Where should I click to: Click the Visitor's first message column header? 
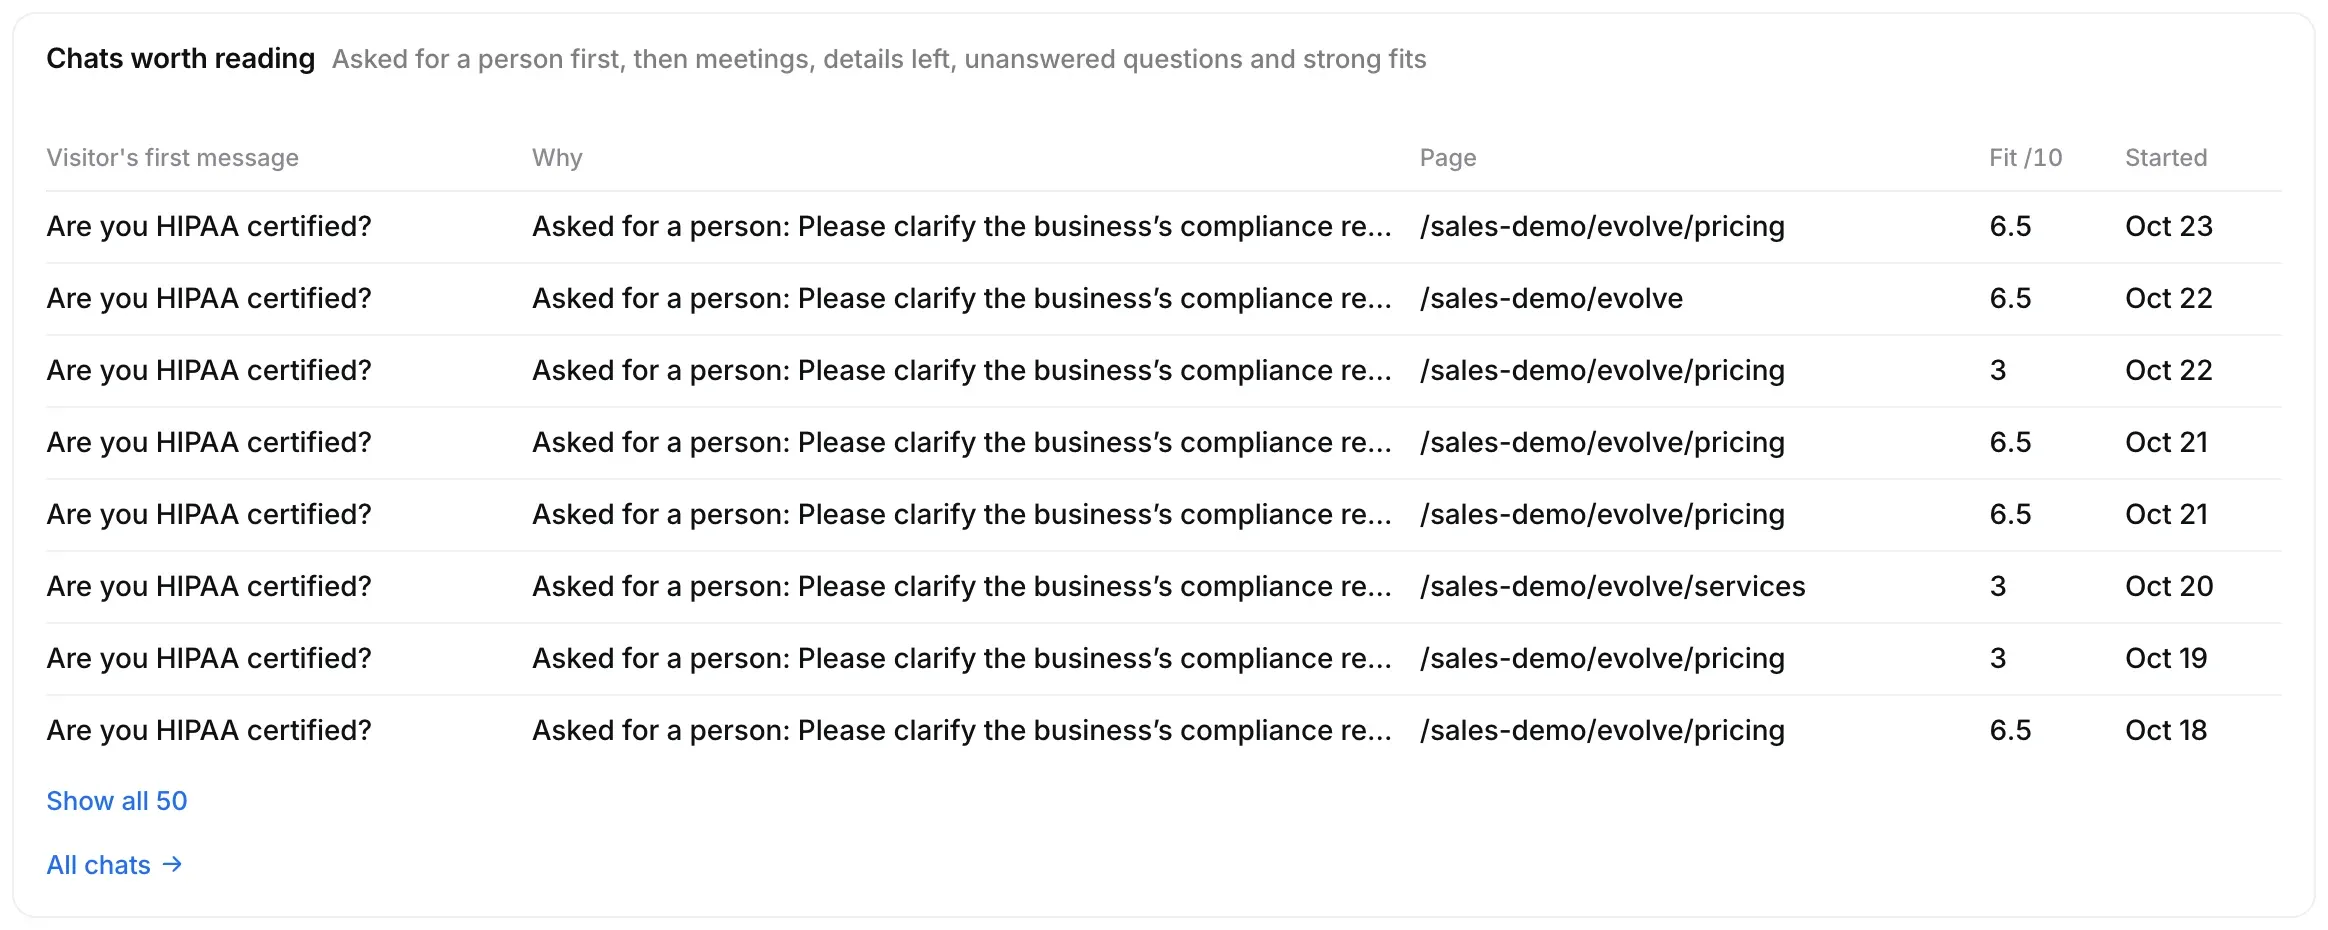coord(172,158)
